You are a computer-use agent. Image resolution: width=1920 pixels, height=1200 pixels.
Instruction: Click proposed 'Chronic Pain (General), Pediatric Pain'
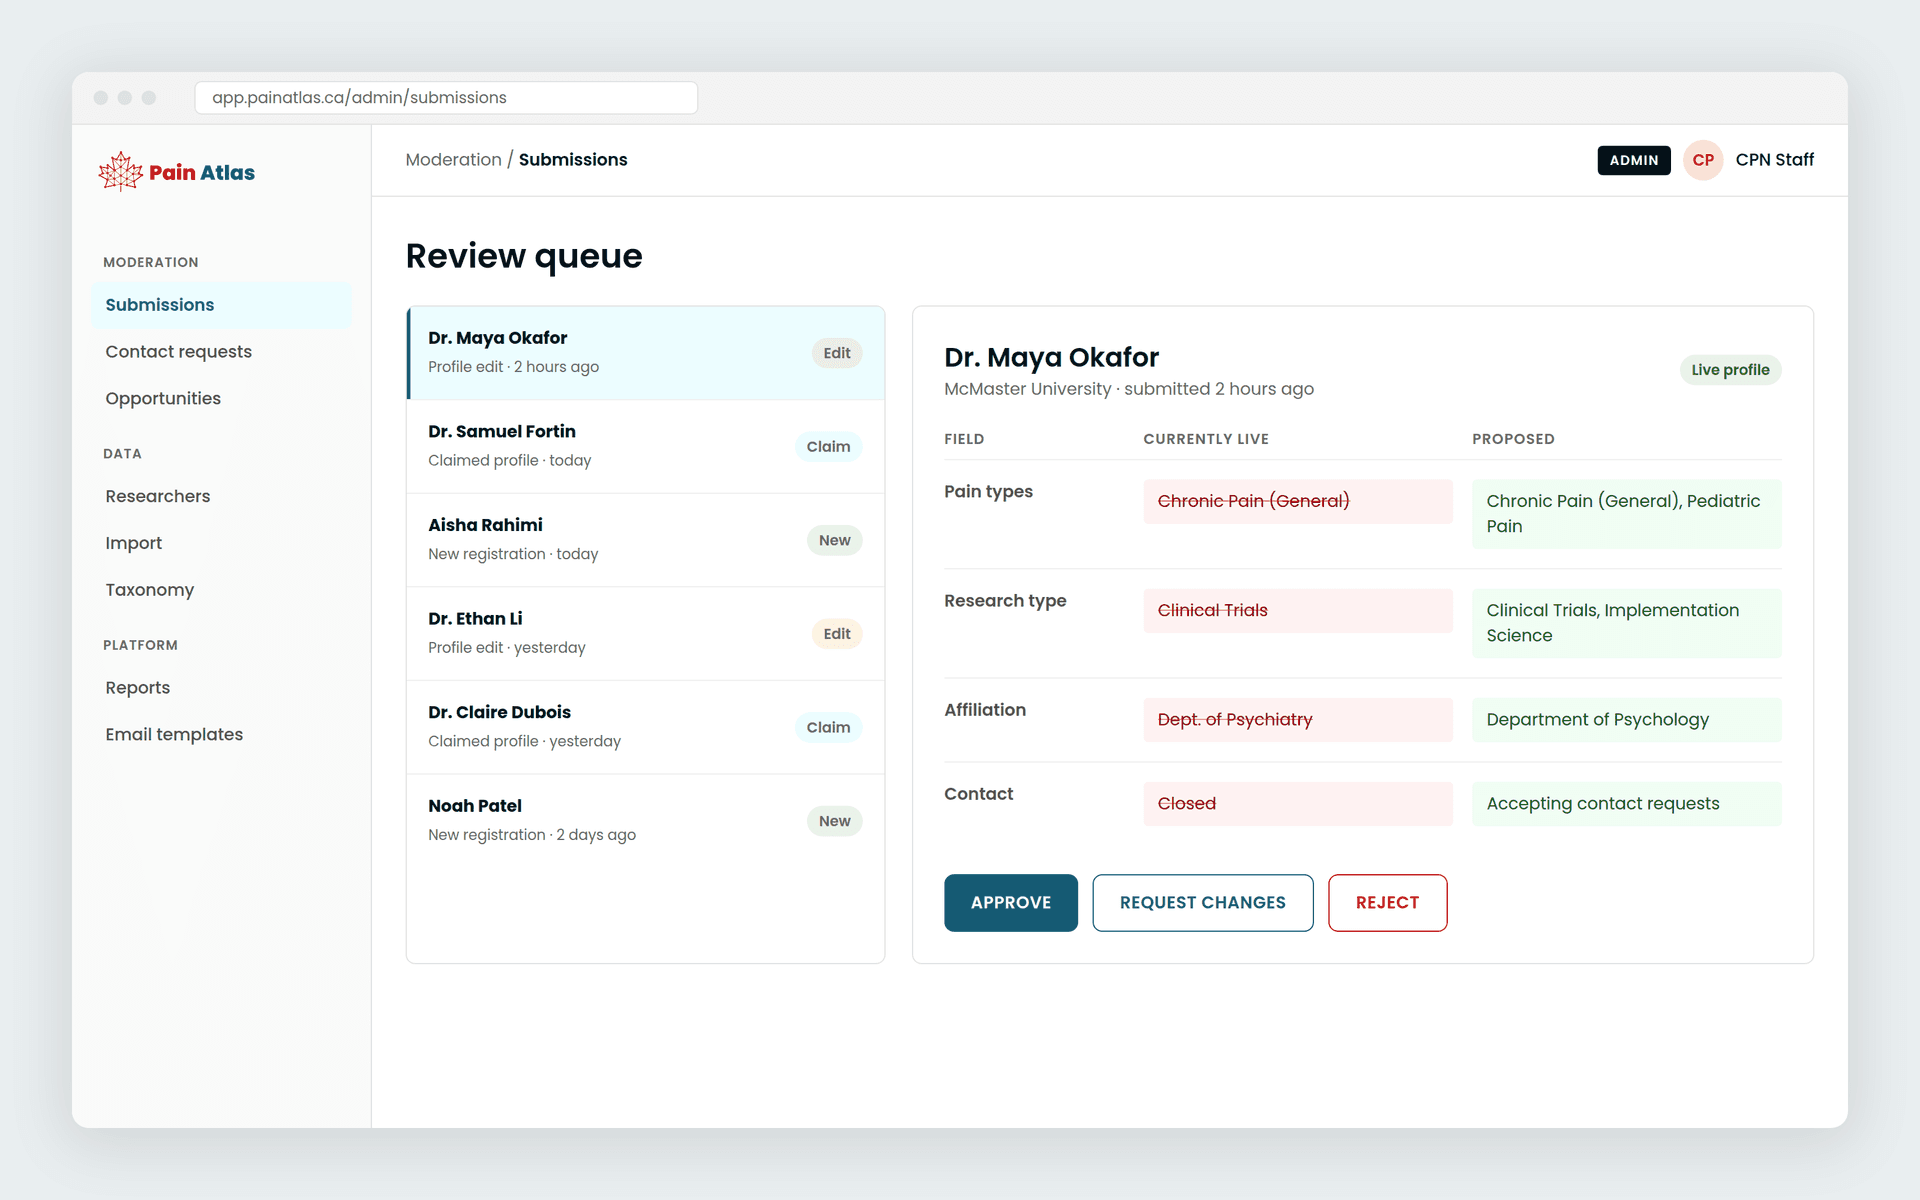click(1626, 514)
